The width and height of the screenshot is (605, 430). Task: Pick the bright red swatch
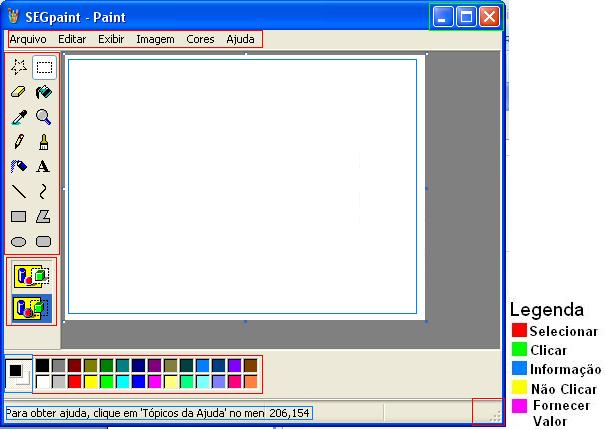(x=74, y=382)
